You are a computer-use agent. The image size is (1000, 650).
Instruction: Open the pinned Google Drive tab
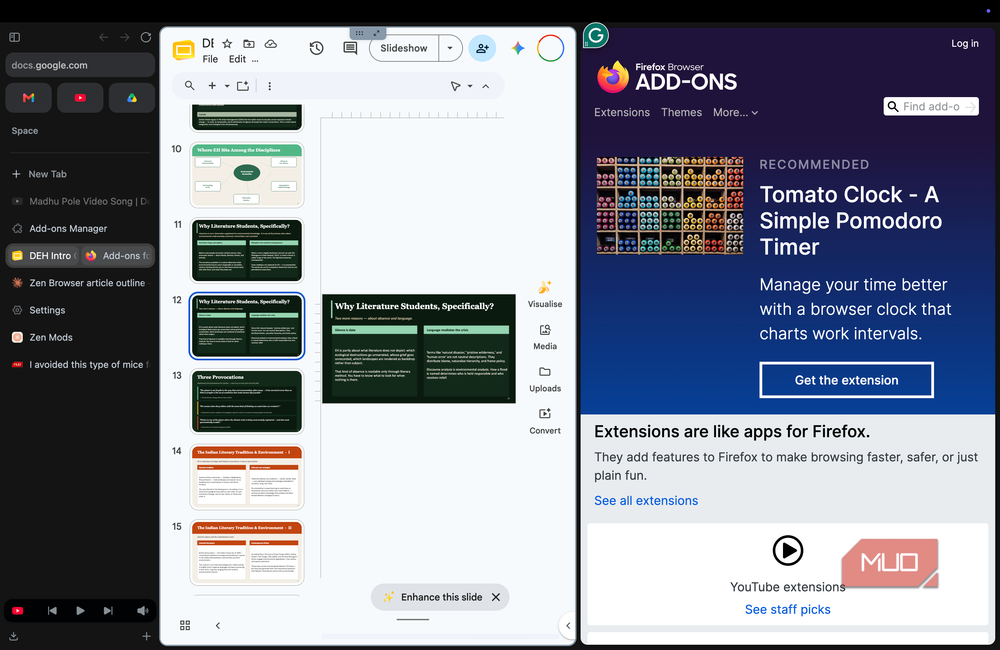pos(131,98)
